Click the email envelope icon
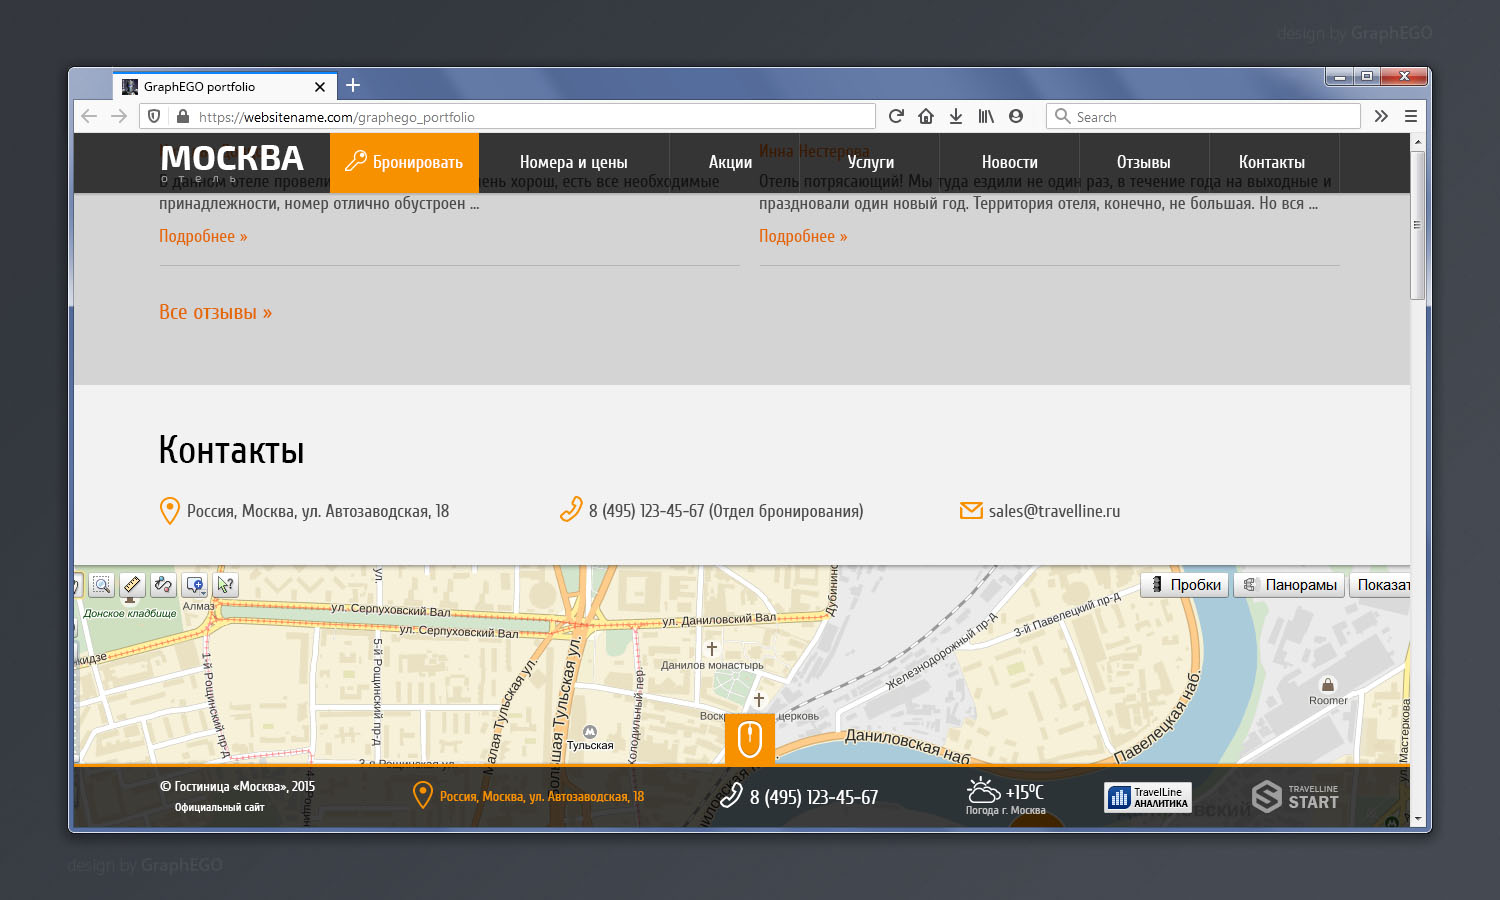Screen dimensions: 1500x900 click(x=971, y=511)
